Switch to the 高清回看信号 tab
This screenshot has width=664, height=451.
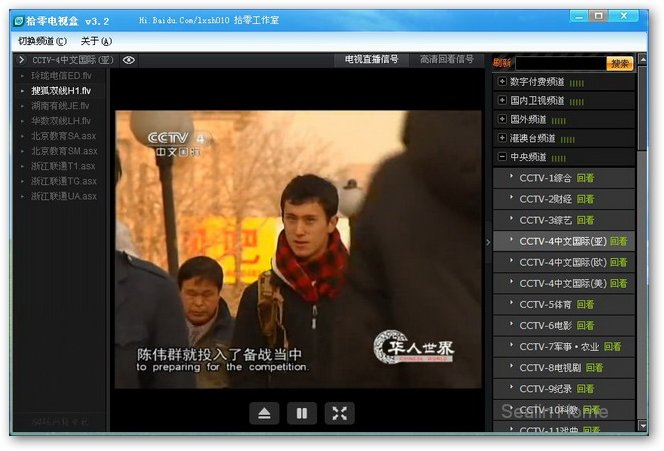(447, 60)
